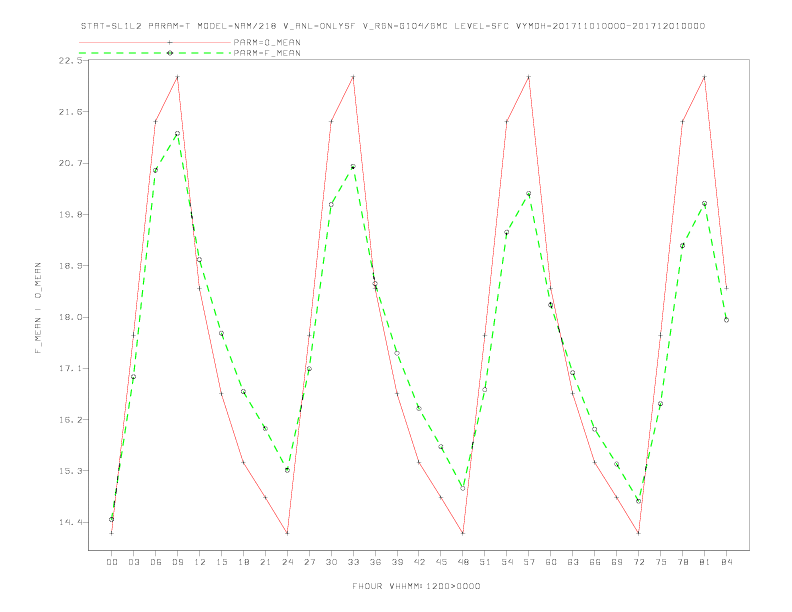Select the F_MEAN circle data point at hour 33
Image resolution: width=792 pixels, height=612 pixels.
tap(353, 167)
